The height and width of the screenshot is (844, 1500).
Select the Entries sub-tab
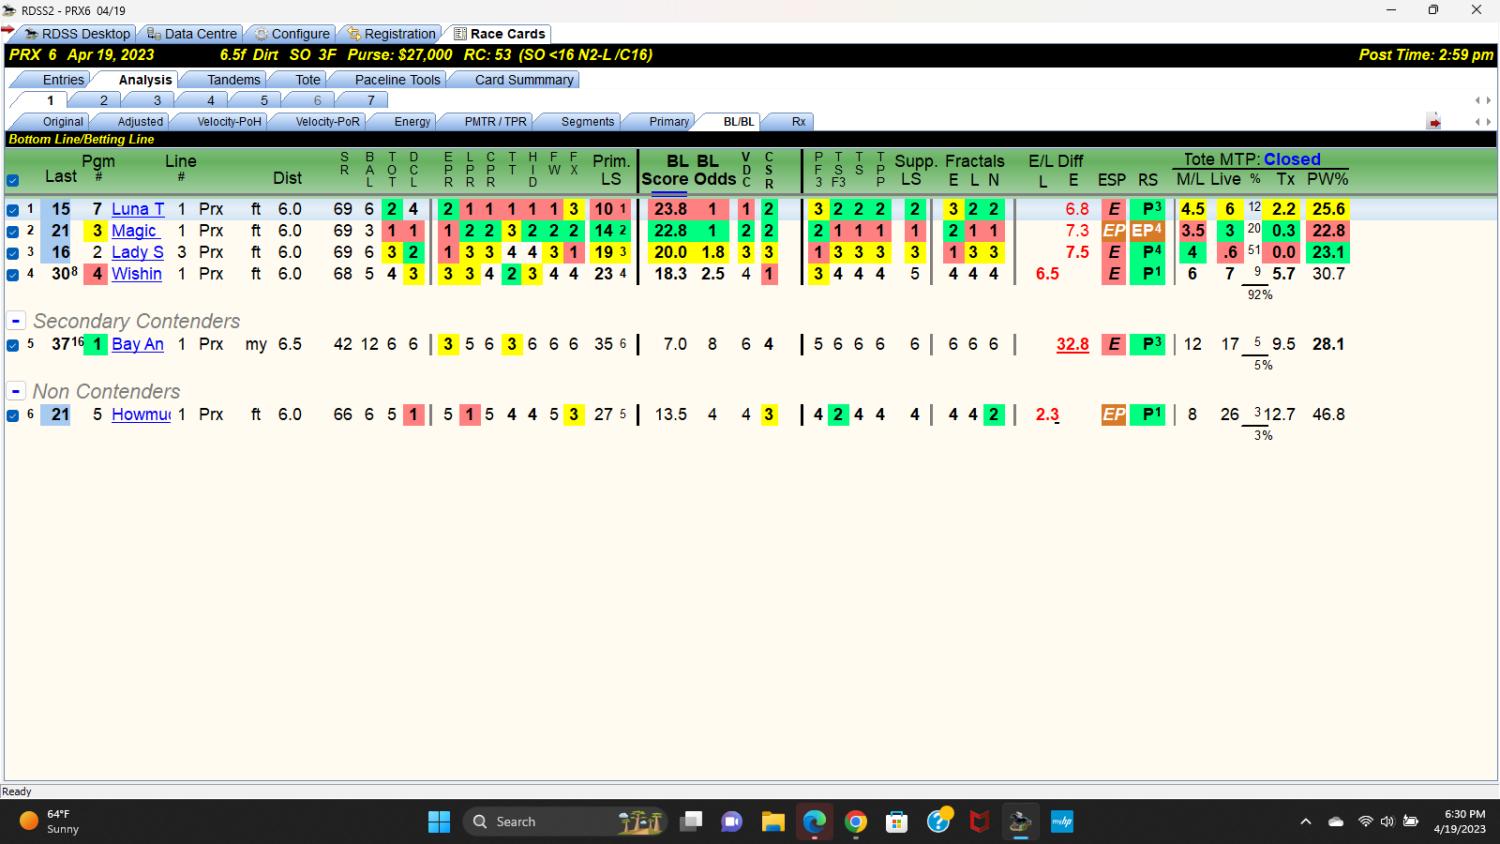coord(62,80)
